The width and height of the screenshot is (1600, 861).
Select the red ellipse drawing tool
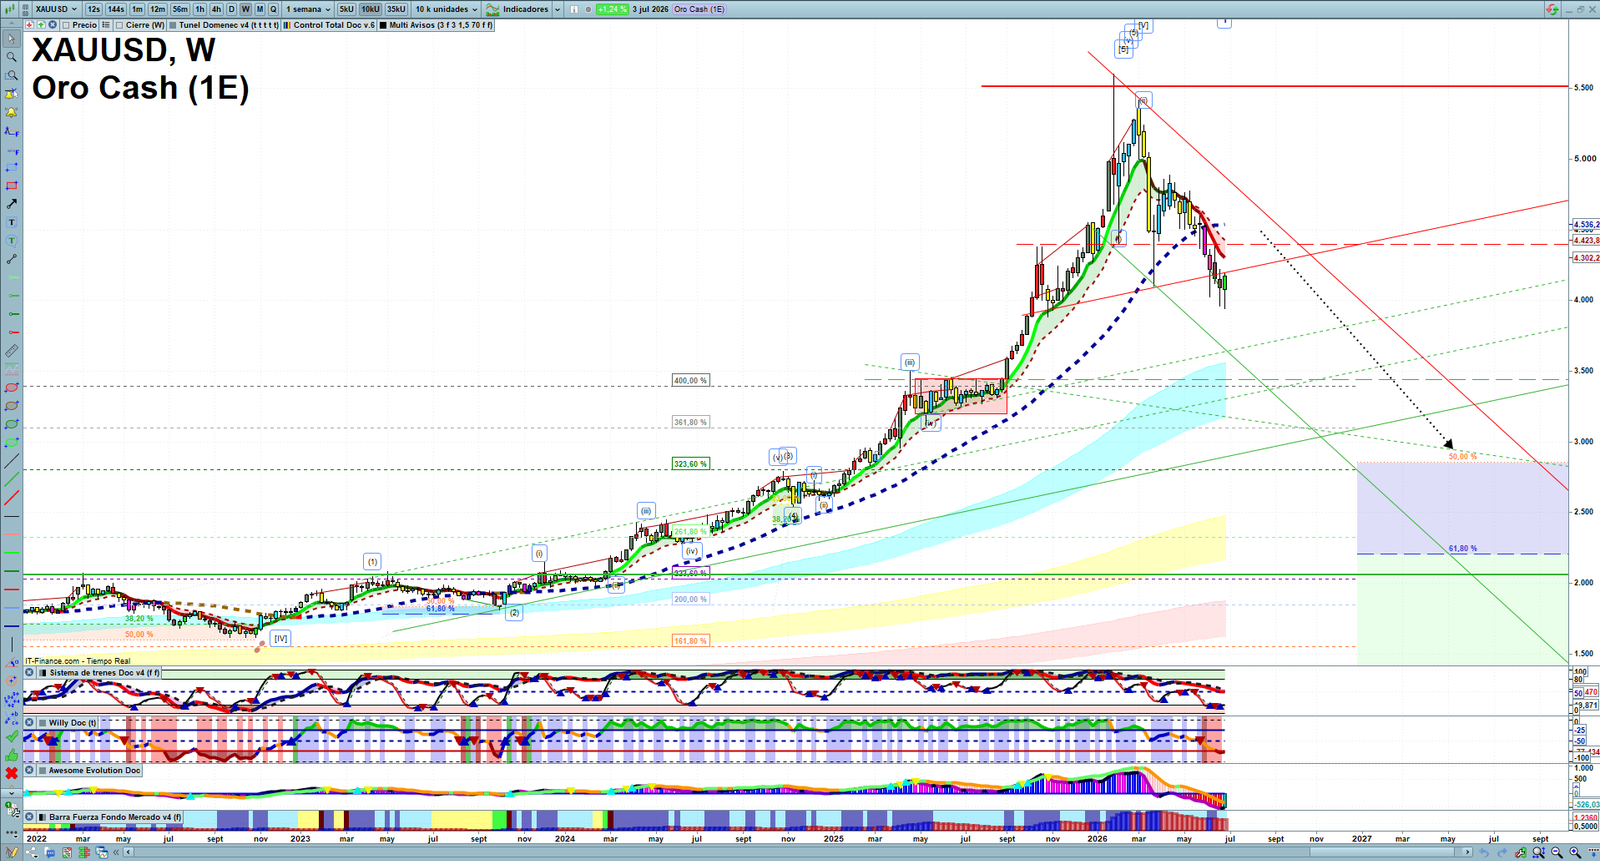click(x=12, y=387)
